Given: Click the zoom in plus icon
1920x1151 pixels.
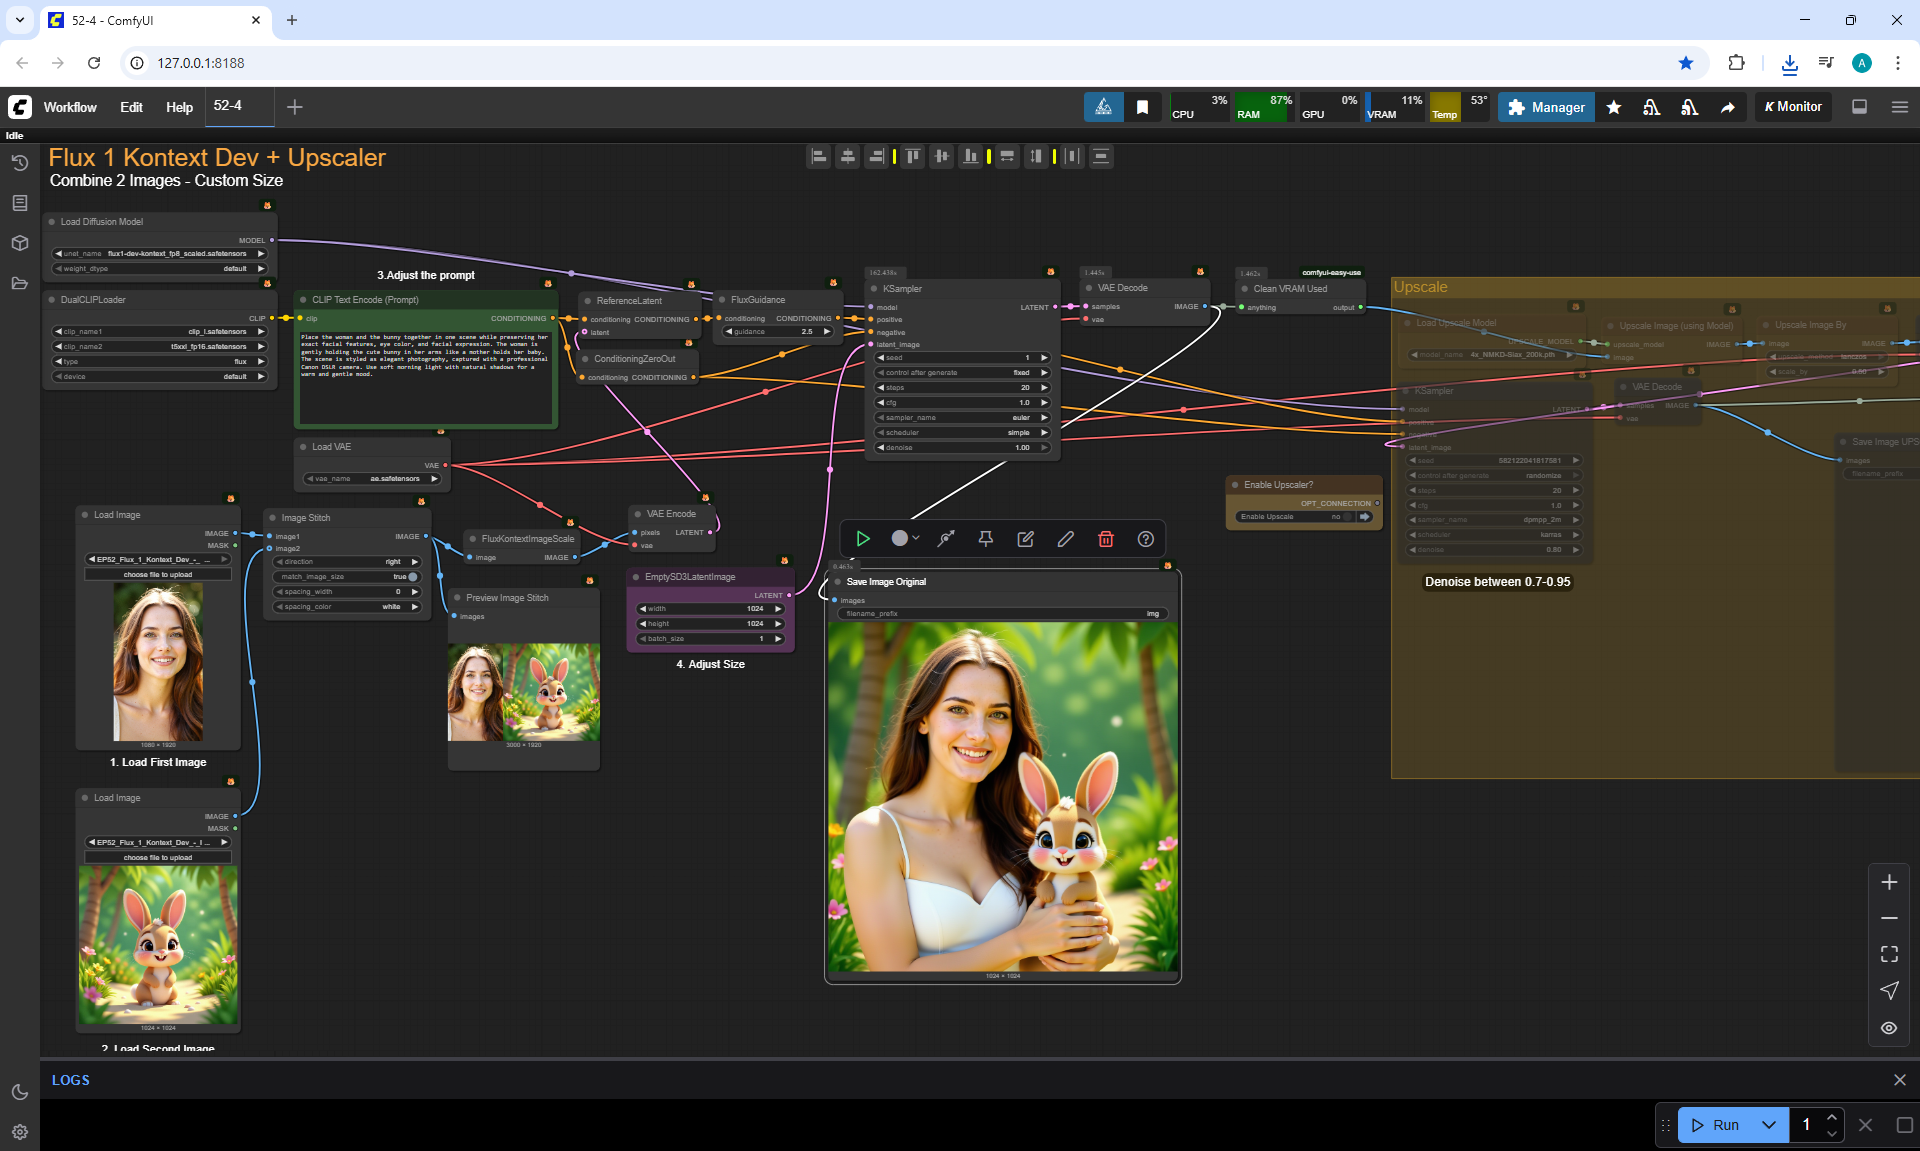Looking at the screenshot, I should [1888, 882].
